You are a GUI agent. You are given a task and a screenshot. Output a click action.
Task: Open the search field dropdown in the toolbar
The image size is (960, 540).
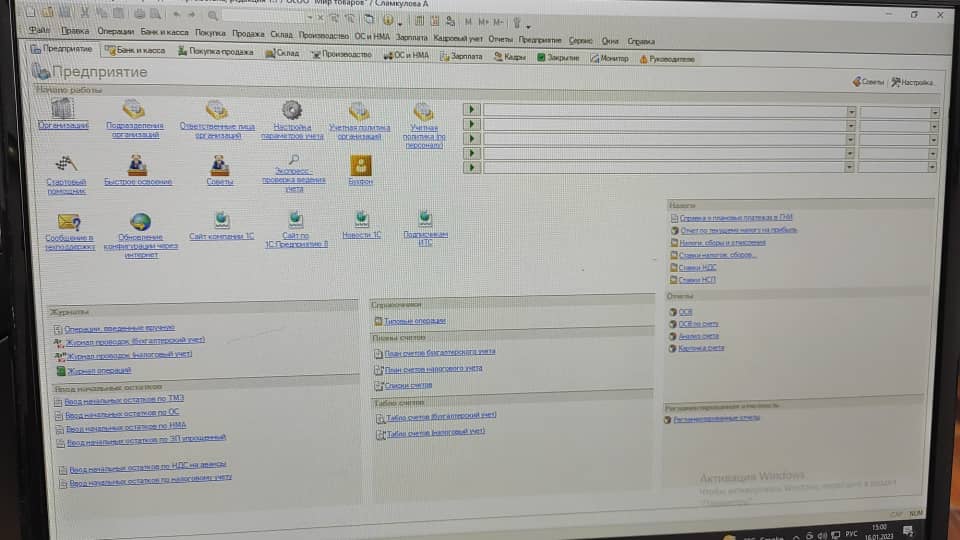pos(309,18)
